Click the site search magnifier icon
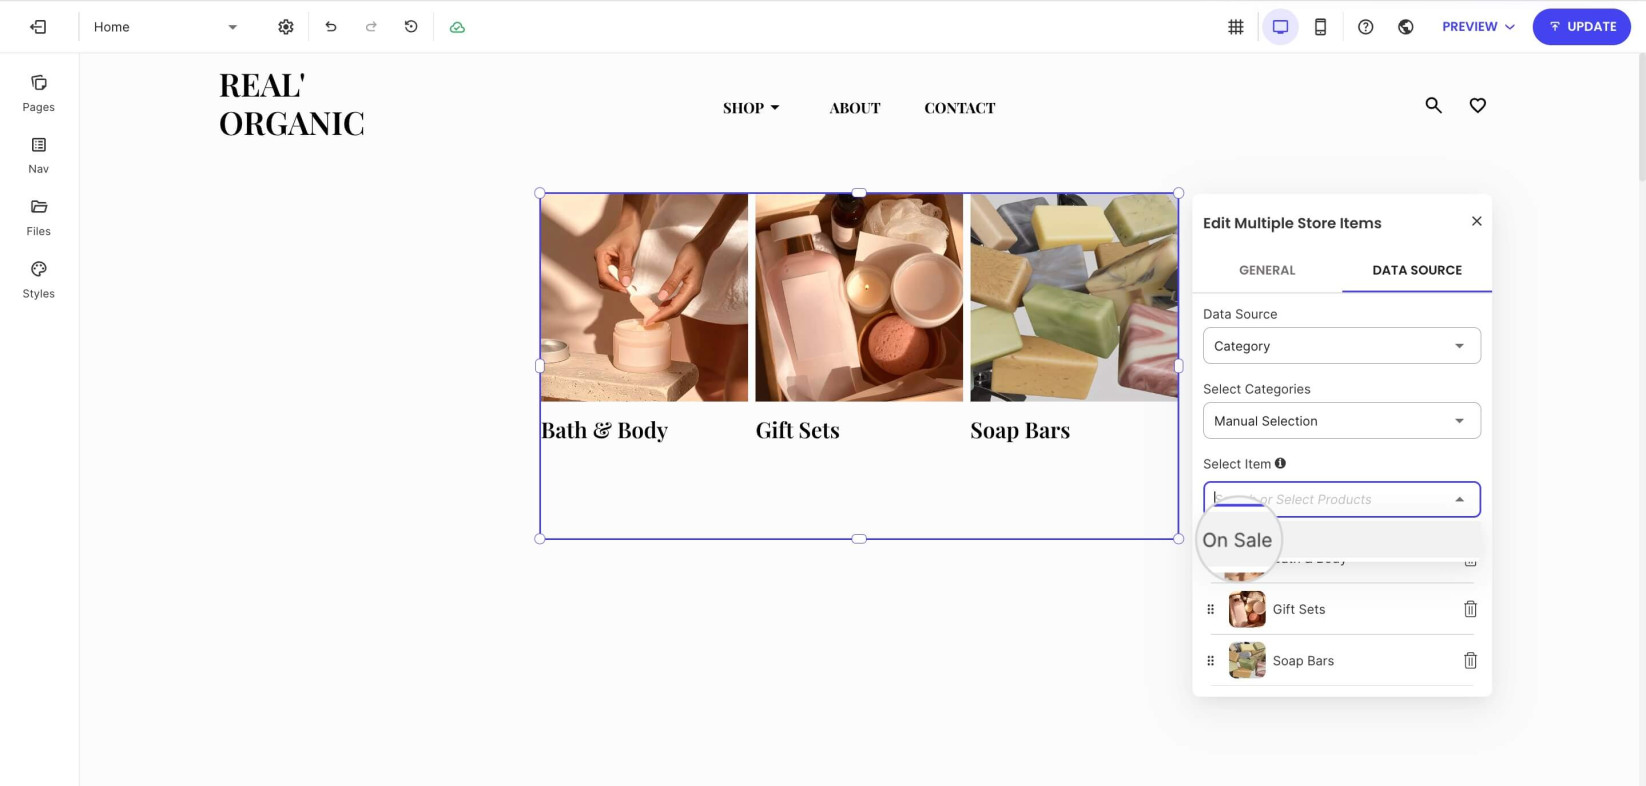Image resolution: width=1646 pixels, height=786 pixels. pos(1433,105)
